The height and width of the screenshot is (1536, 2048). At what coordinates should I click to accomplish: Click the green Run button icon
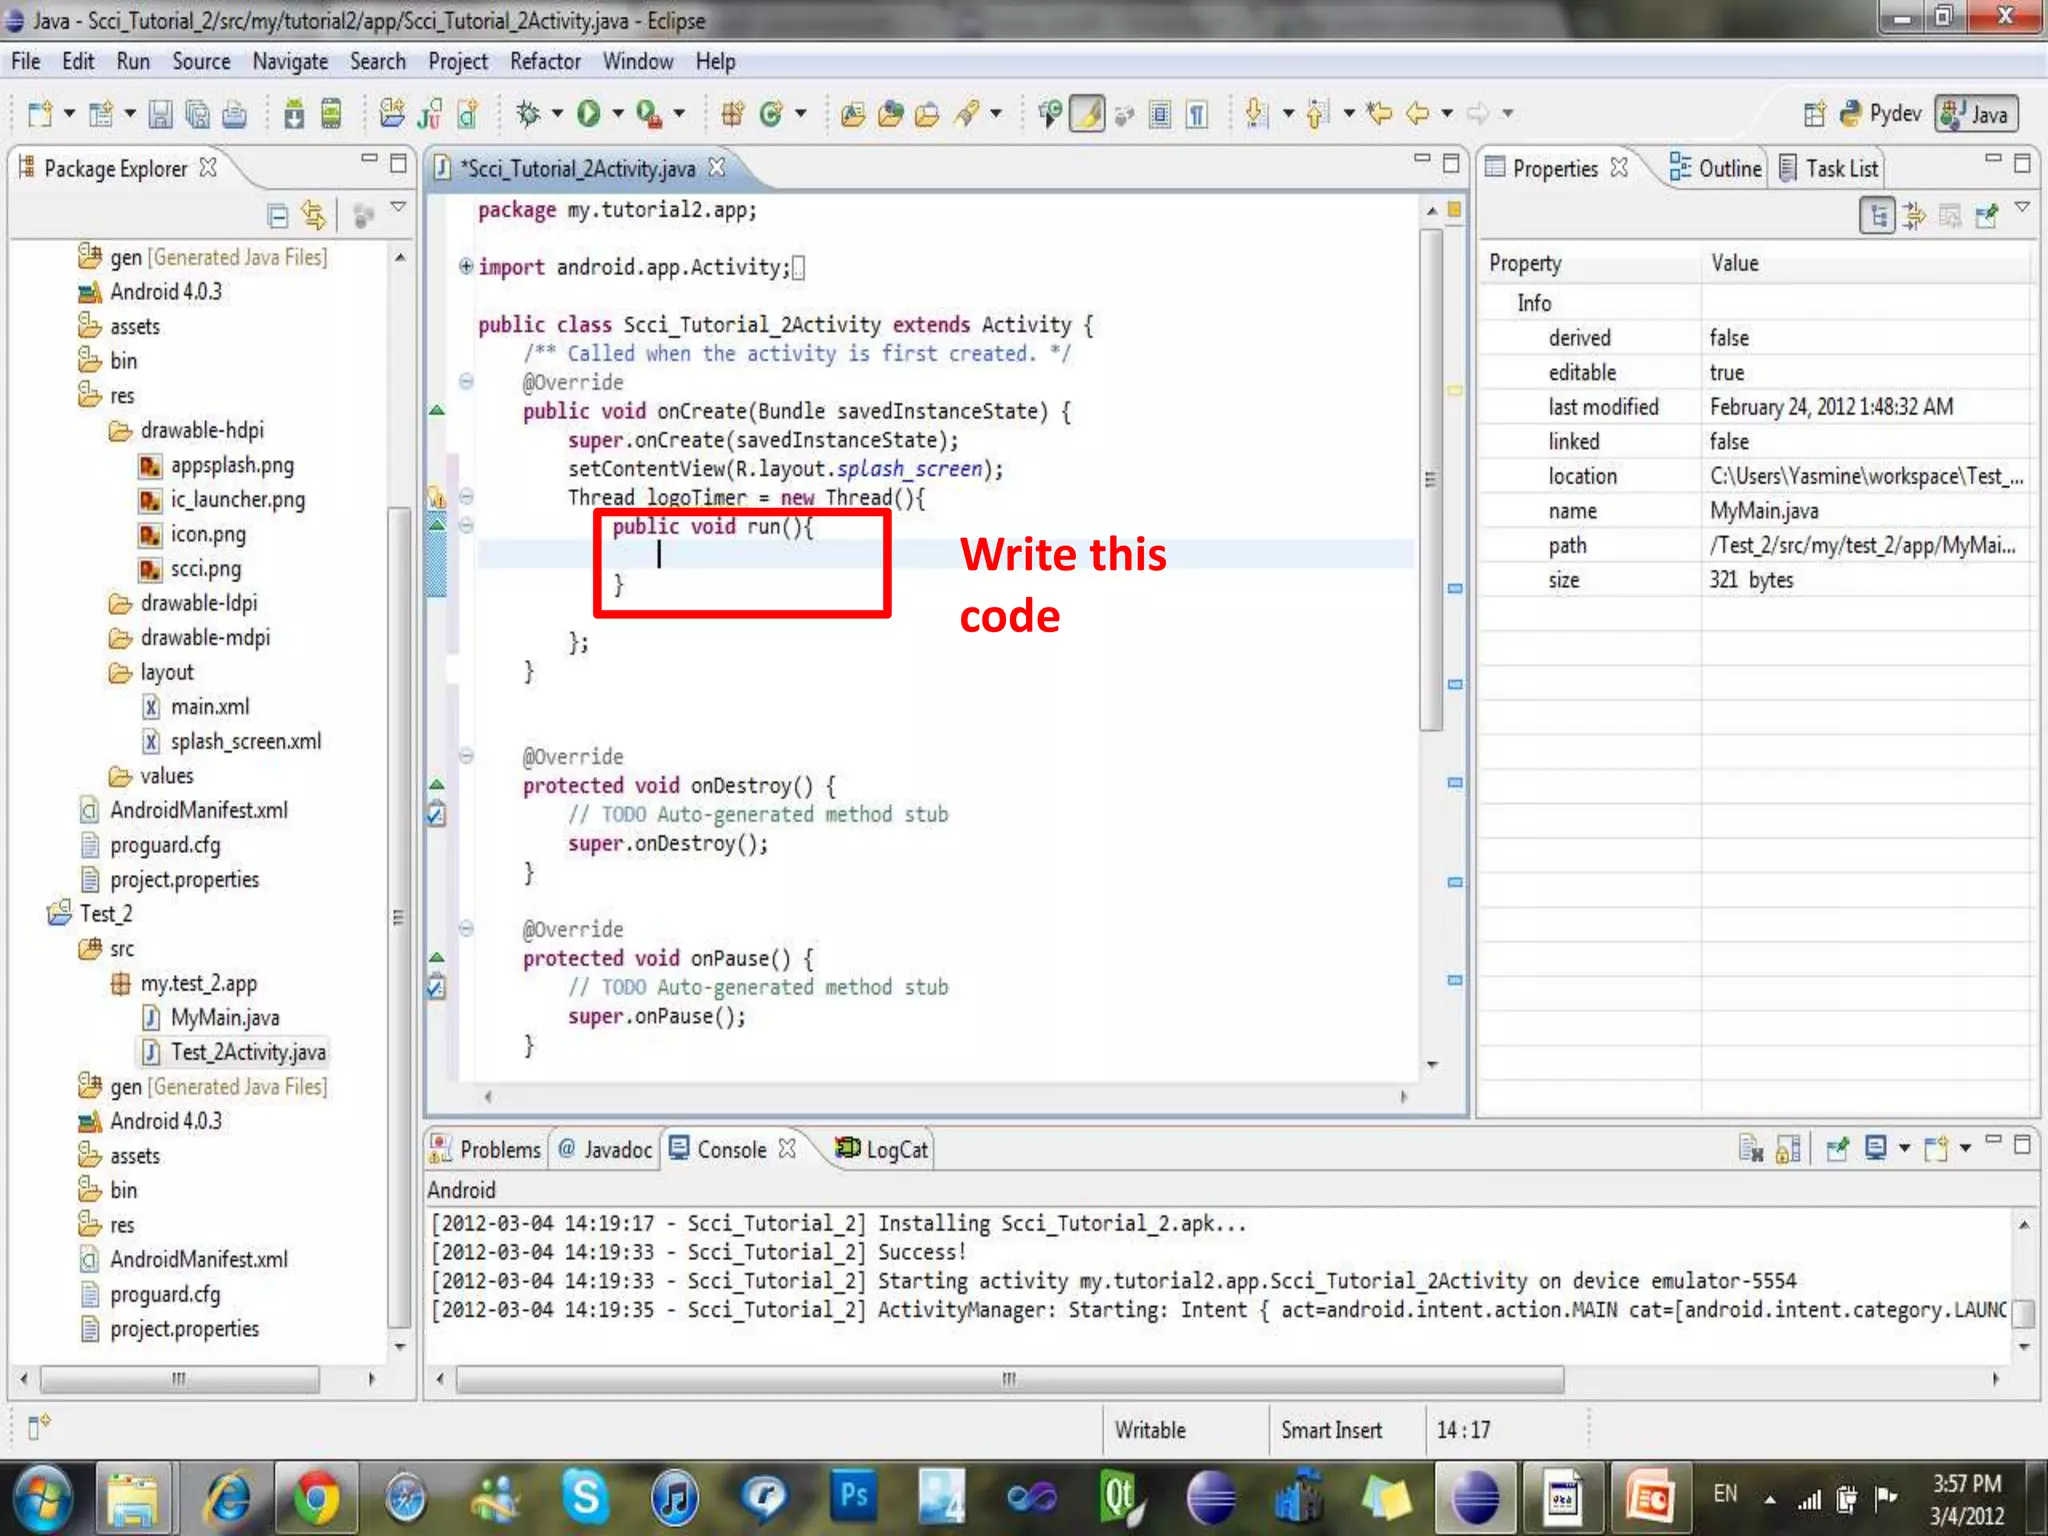pos(589,114)
